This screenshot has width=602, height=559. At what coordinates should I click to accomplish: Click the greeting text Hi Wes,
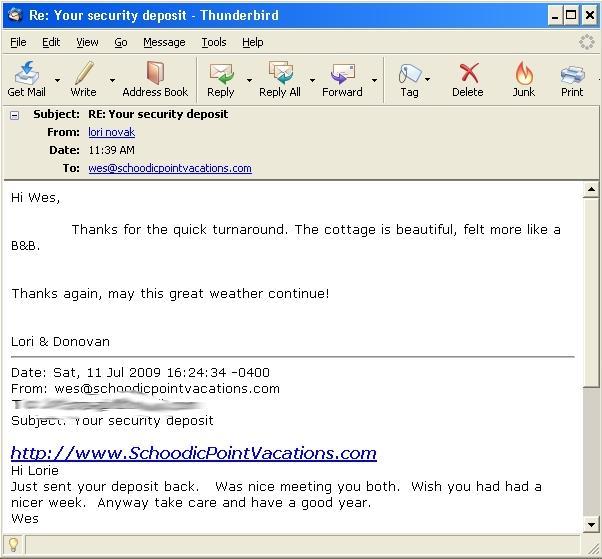tap(35, 198)
